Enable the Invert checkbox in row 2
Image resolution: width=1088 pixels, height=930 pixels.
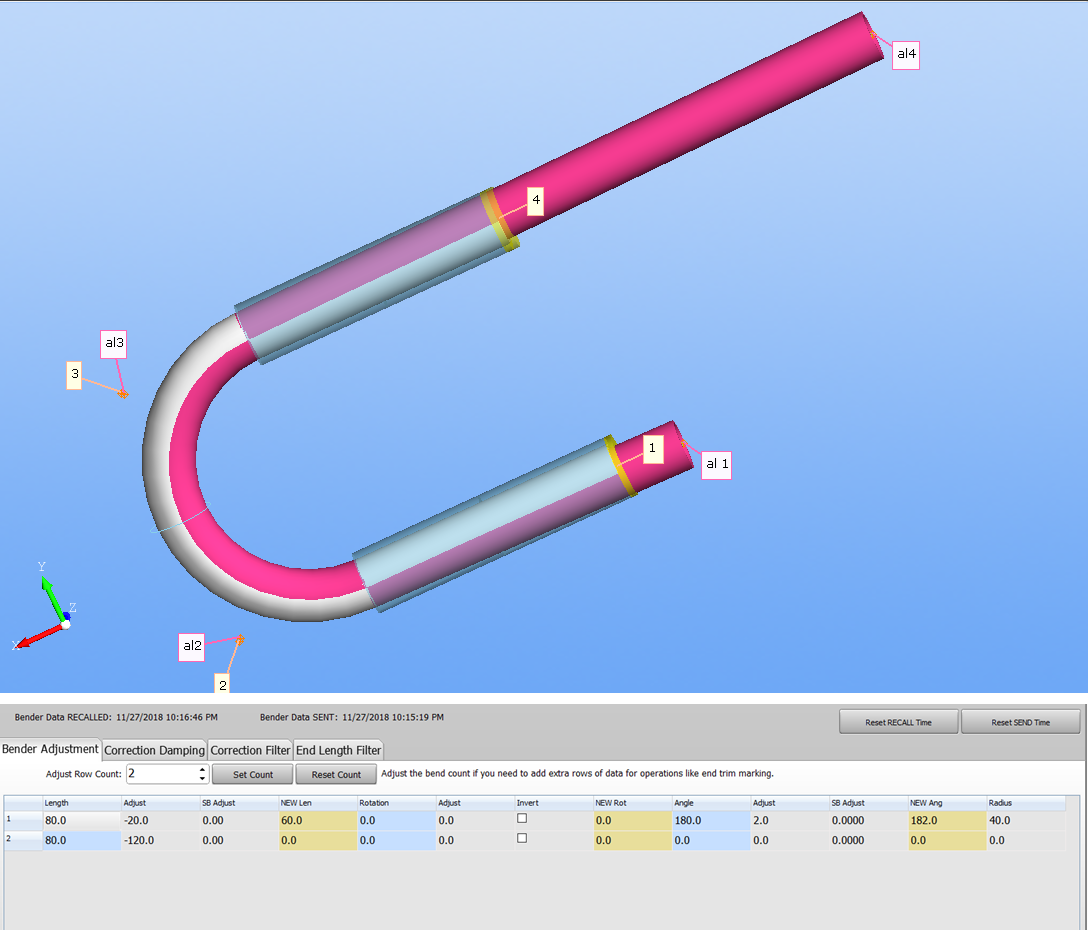[521, 839]
